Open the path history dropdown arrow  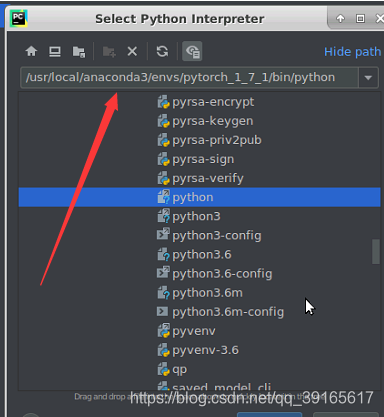click(368, 78)
